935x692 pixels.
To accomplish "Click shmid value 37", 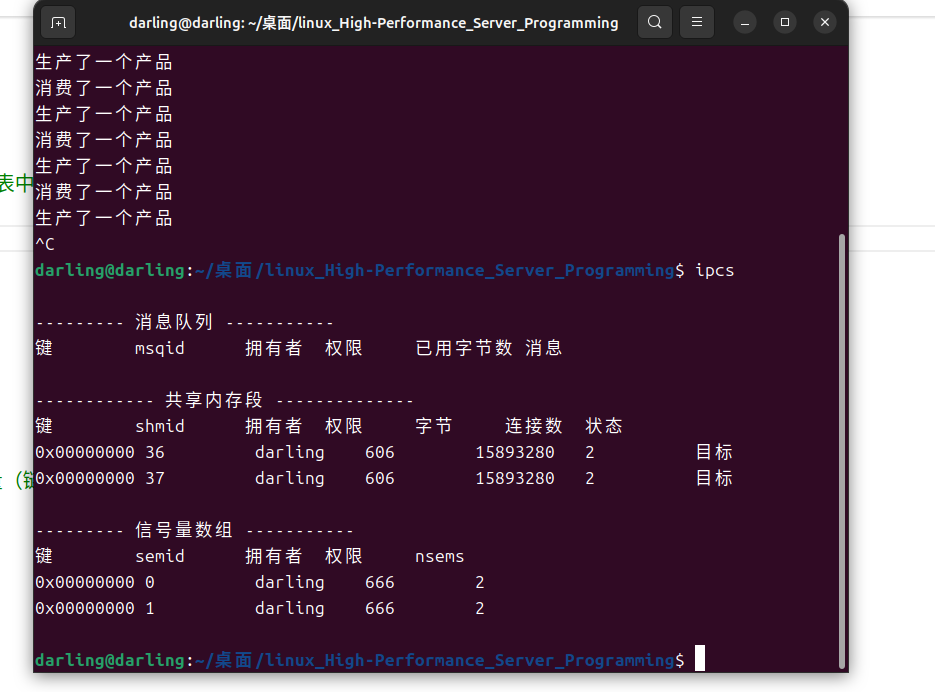I will 154,478.
